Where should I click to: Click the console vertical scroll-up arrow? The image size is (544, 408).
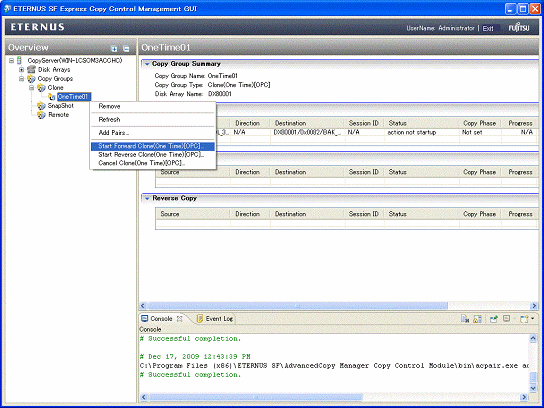point(533,338)
